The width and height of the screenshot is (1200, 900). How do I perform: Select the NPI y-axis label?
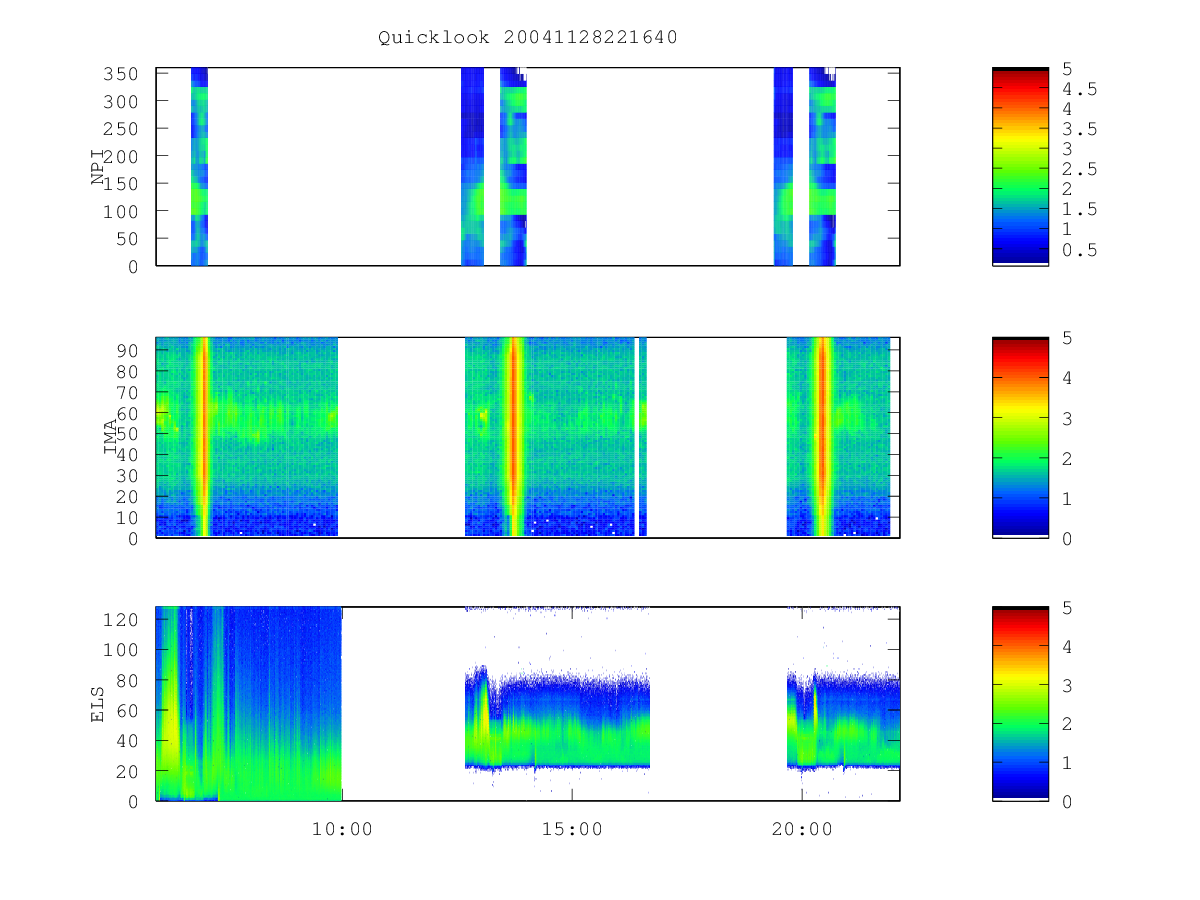click(99, 167)
